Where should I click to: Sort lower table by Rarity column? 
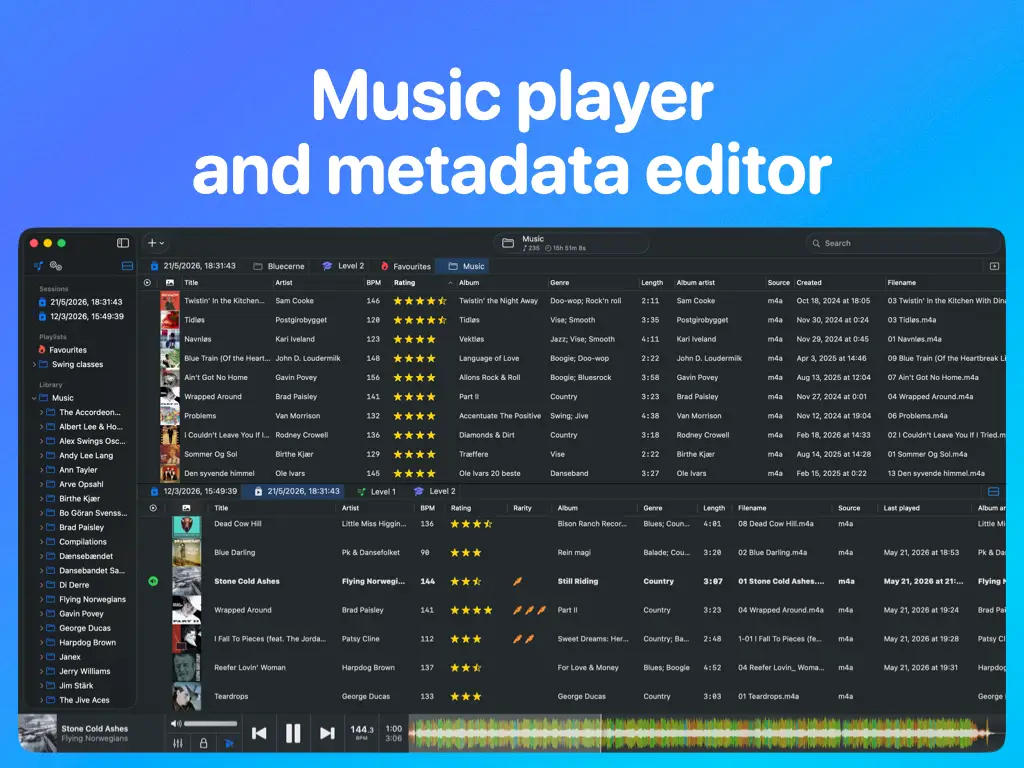[x=522, y=508]
